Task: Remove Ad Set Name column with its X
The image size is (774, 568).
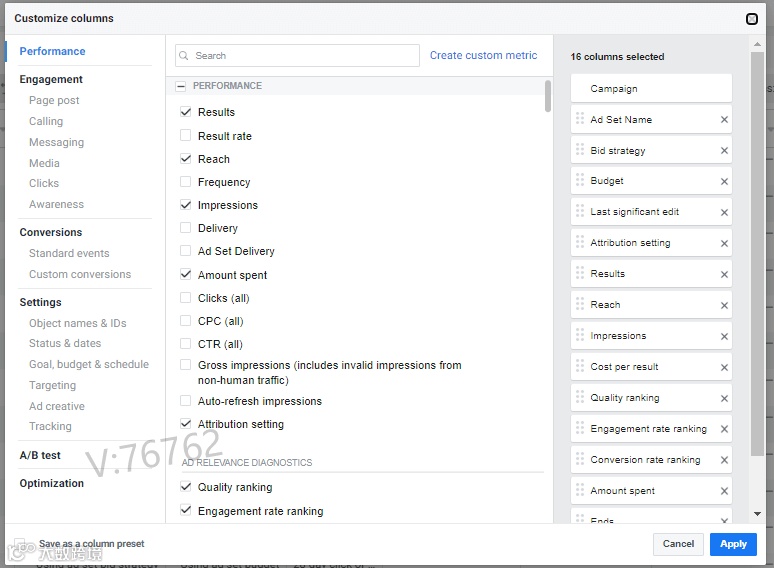Action: point(724,119)
